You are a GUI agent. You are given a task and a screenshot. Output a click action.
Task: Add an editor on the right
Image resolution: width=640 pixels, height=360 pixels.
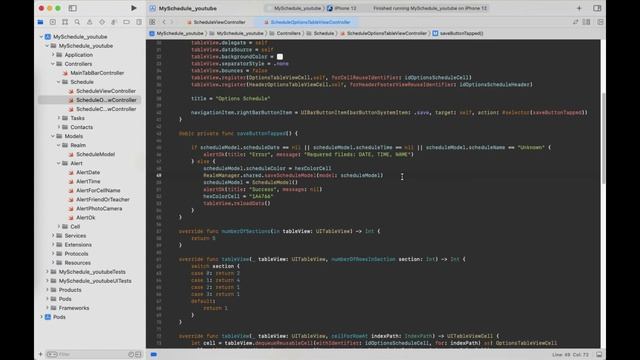click(600, 22)
